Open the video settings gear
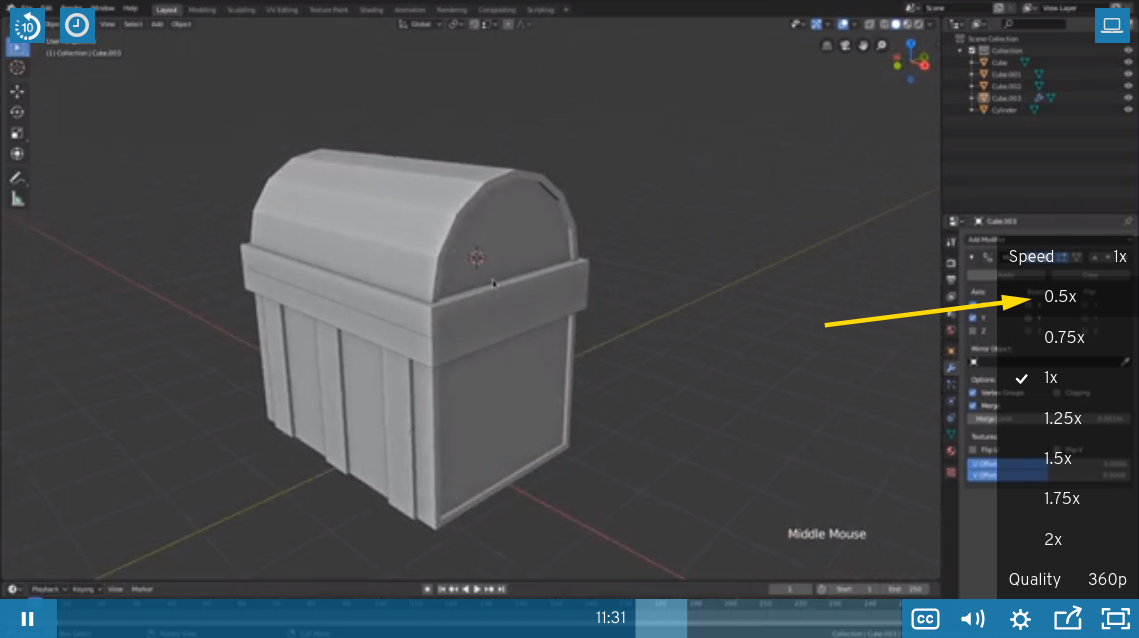This screenshot has width=1139, height=638. pos(1020,619)
